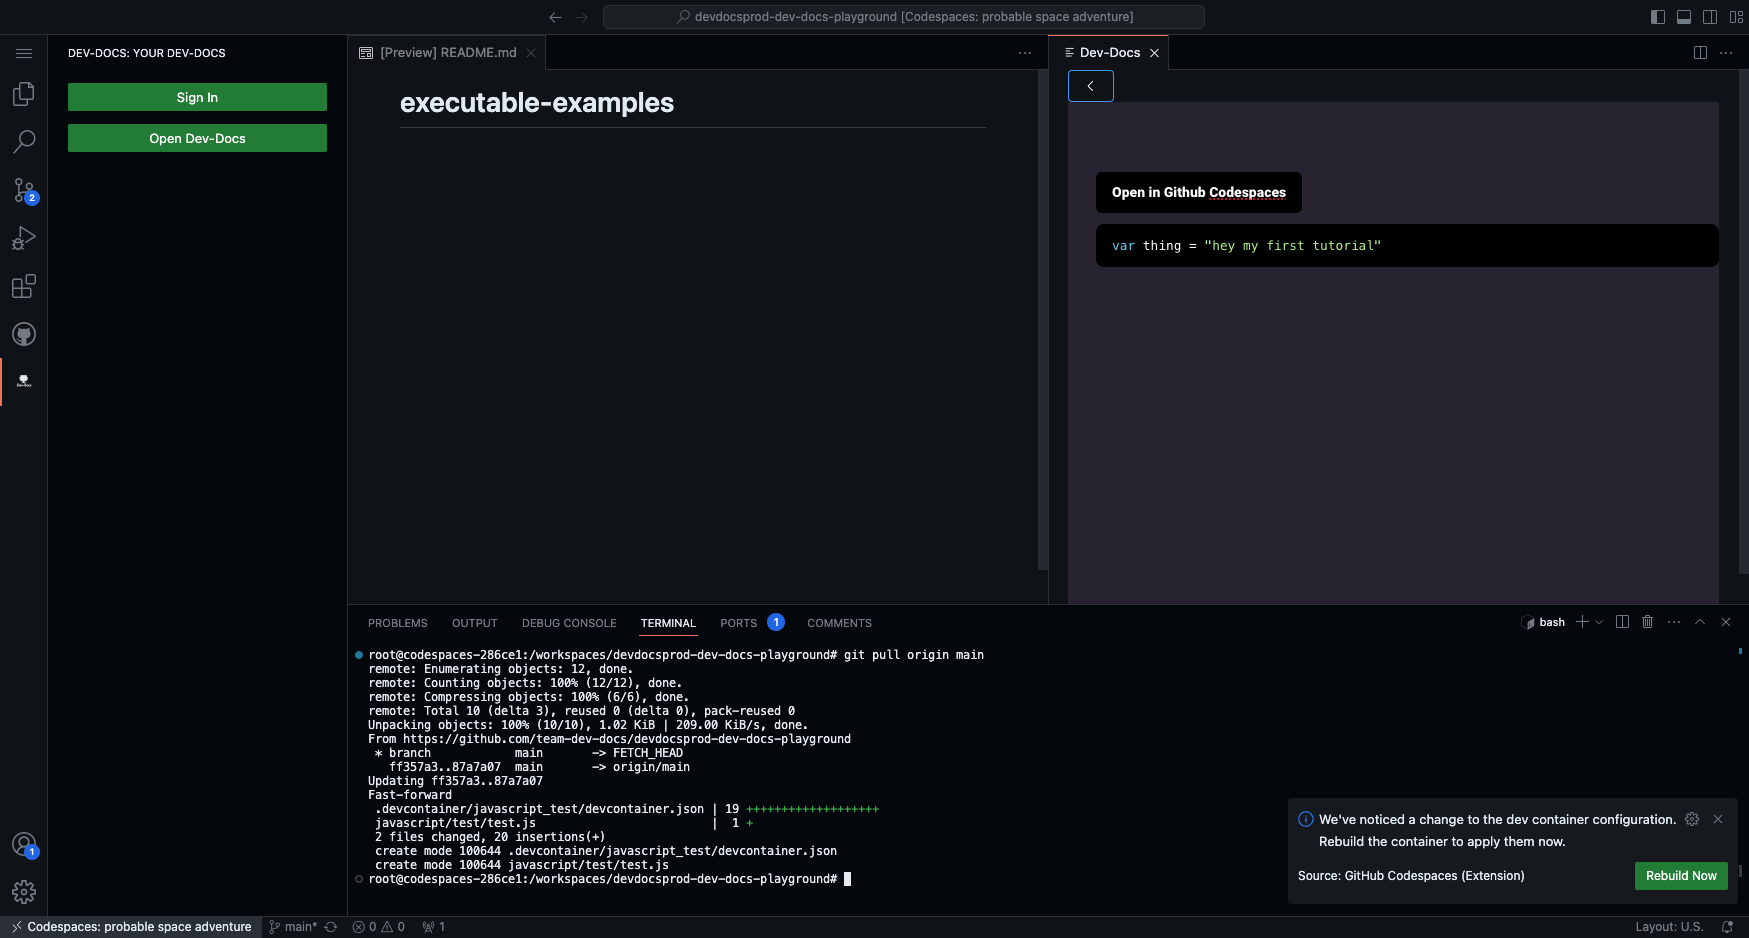Click the Manage gear icon
The height and width of the screenshot is (938, 1749).
(24, 891)
